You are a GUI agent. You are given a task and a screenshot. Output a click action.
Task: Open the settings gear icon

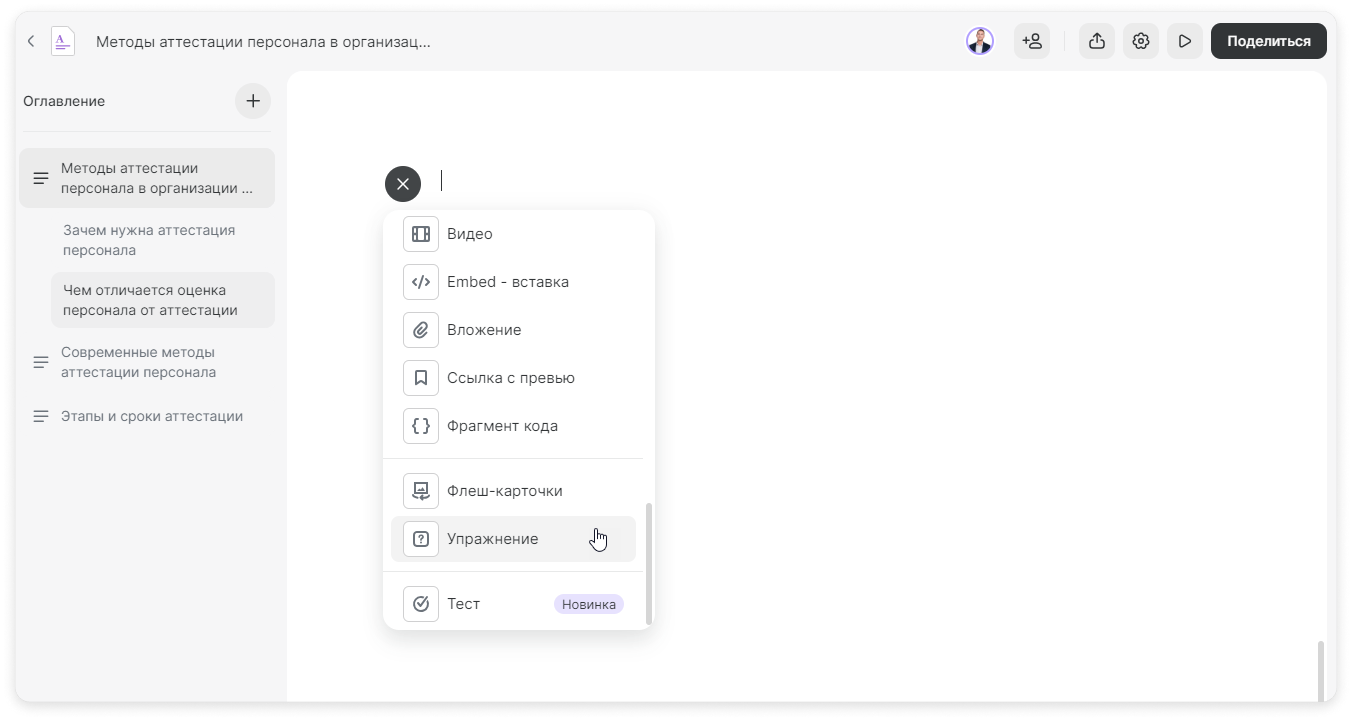pyautogui.click(x=1141, y=41)
